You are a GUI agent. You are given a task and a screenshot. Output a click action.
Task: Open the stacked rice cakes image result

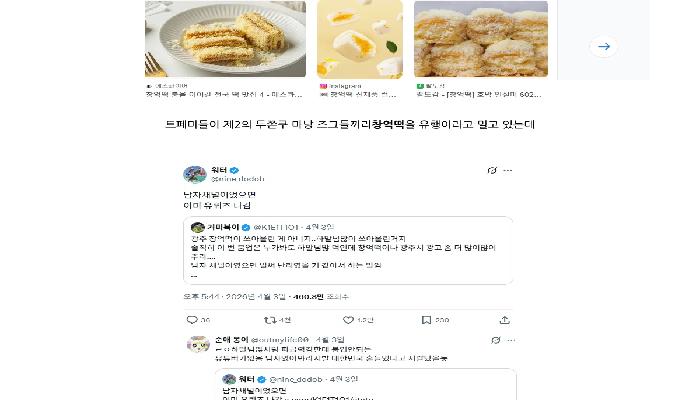tap(481, 38)
